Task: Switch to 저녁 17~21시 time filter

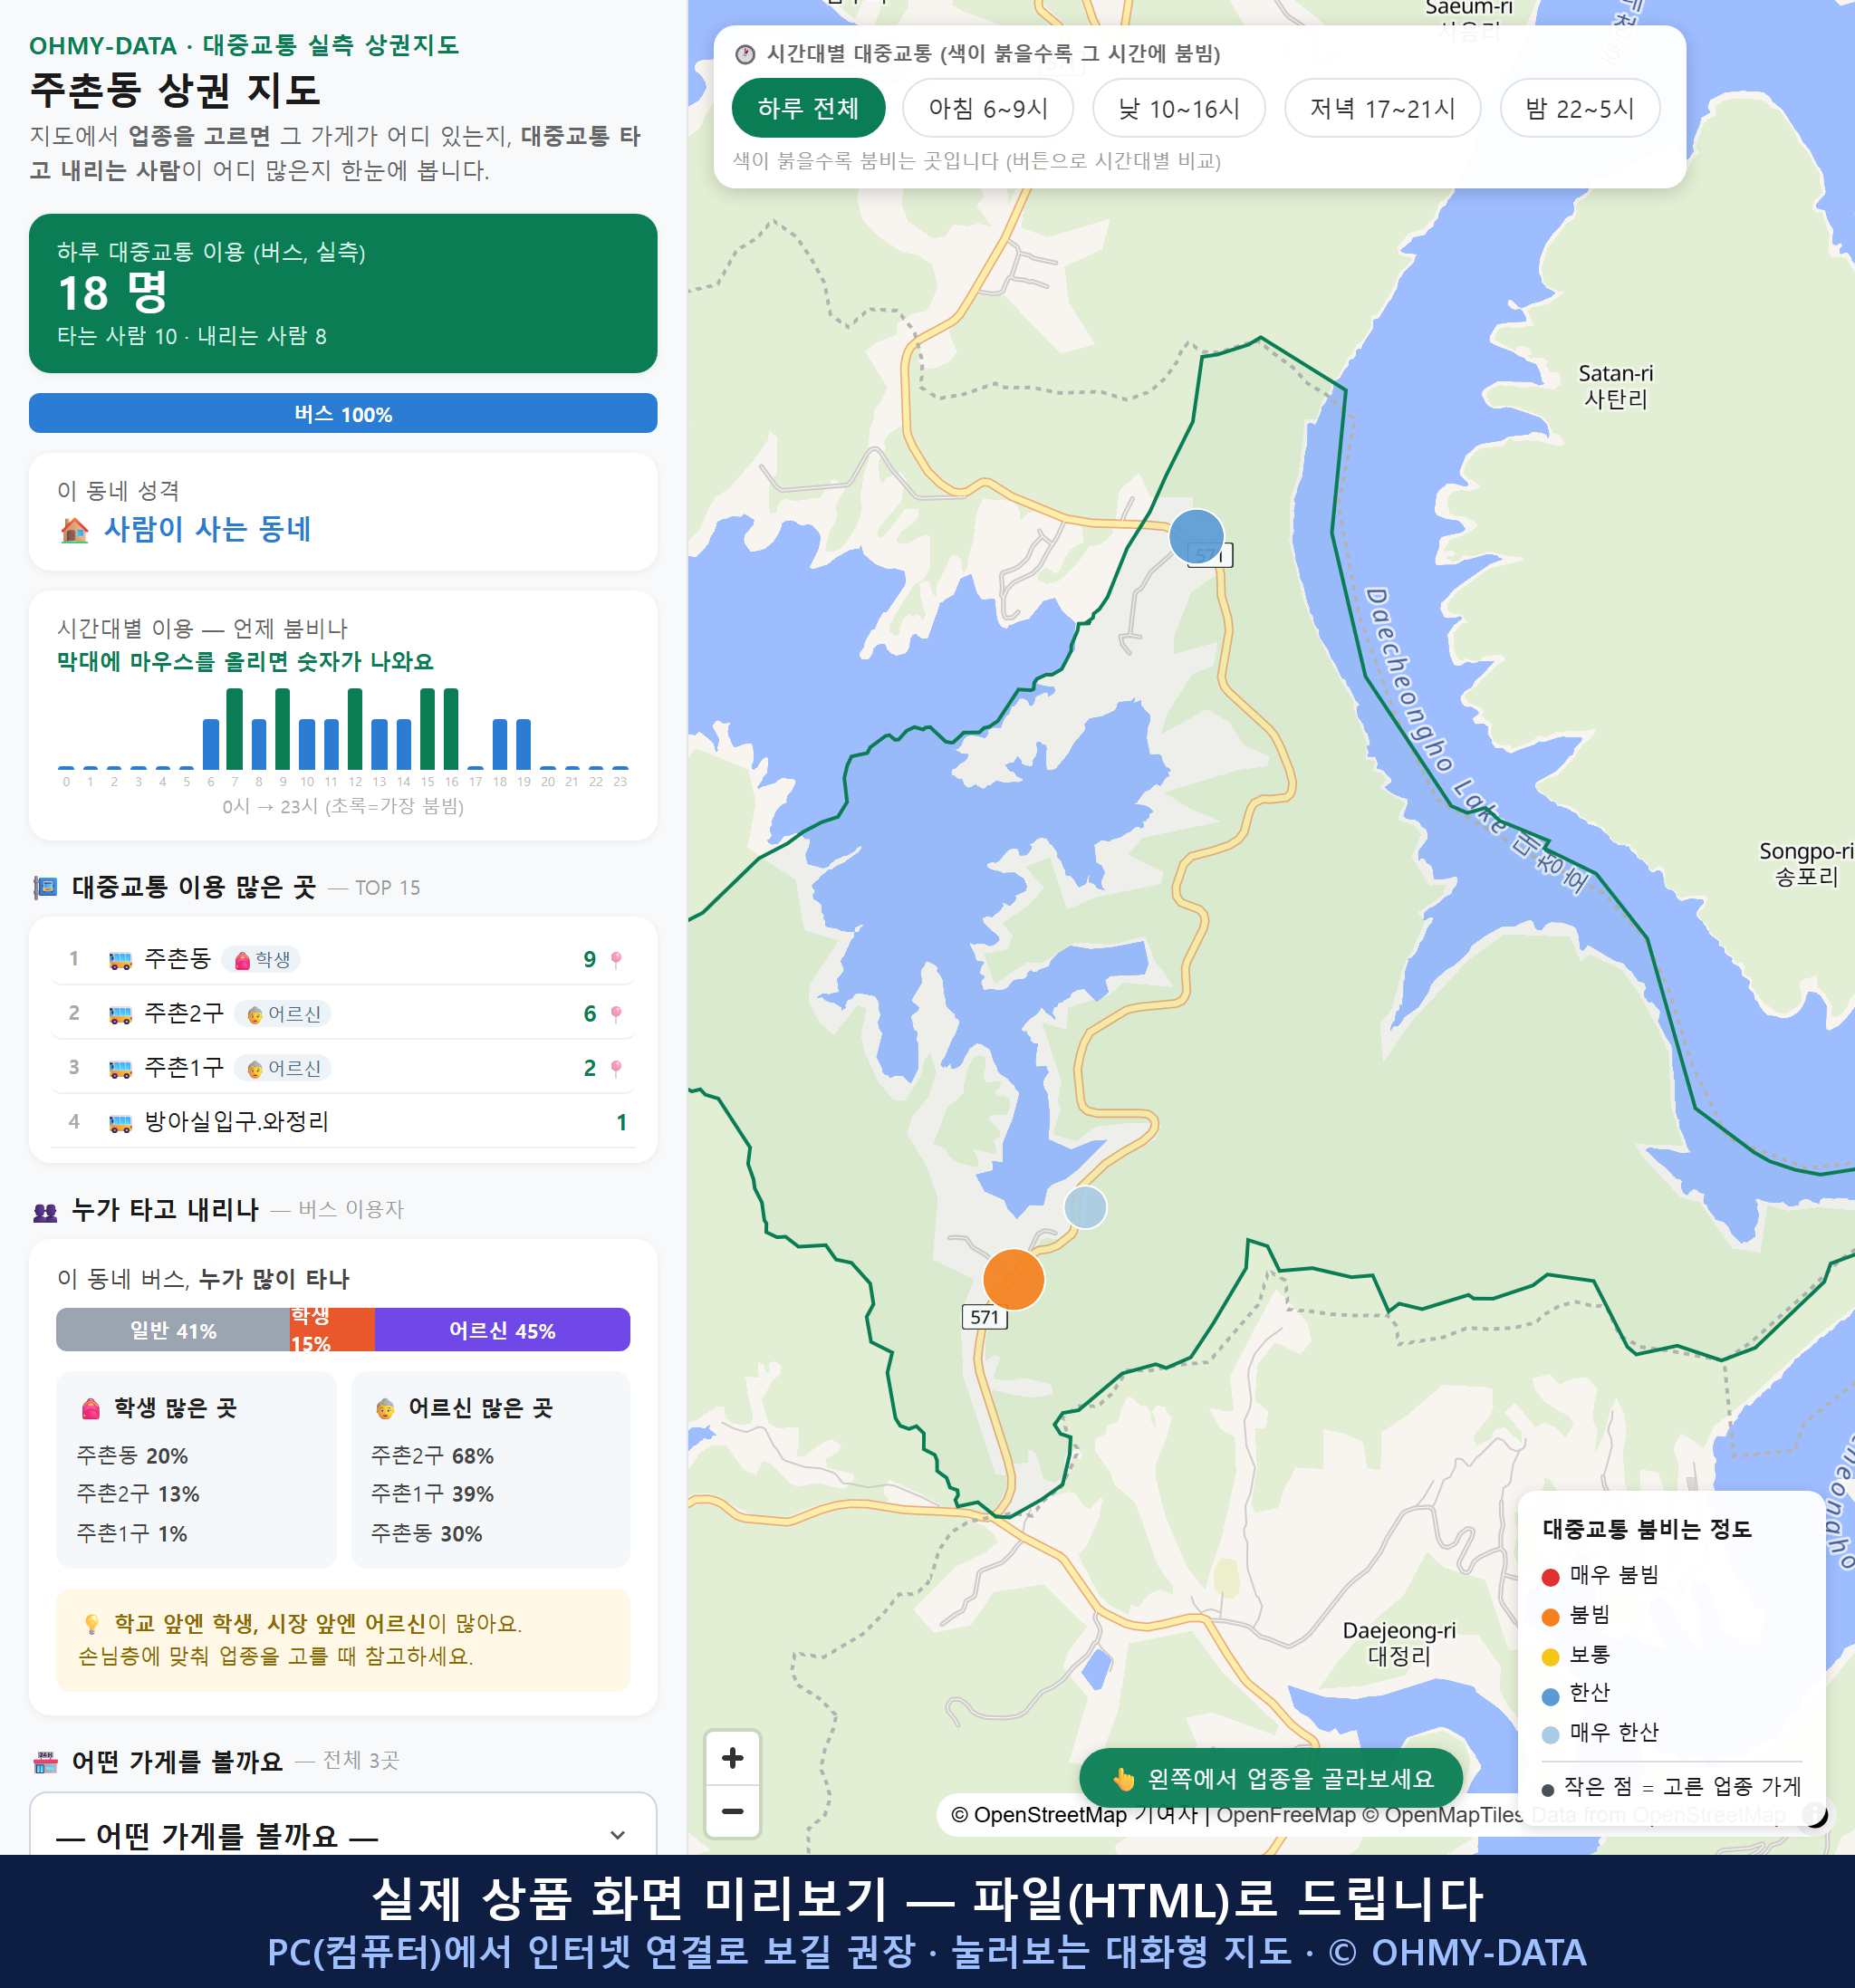Action: [1382, 108]
